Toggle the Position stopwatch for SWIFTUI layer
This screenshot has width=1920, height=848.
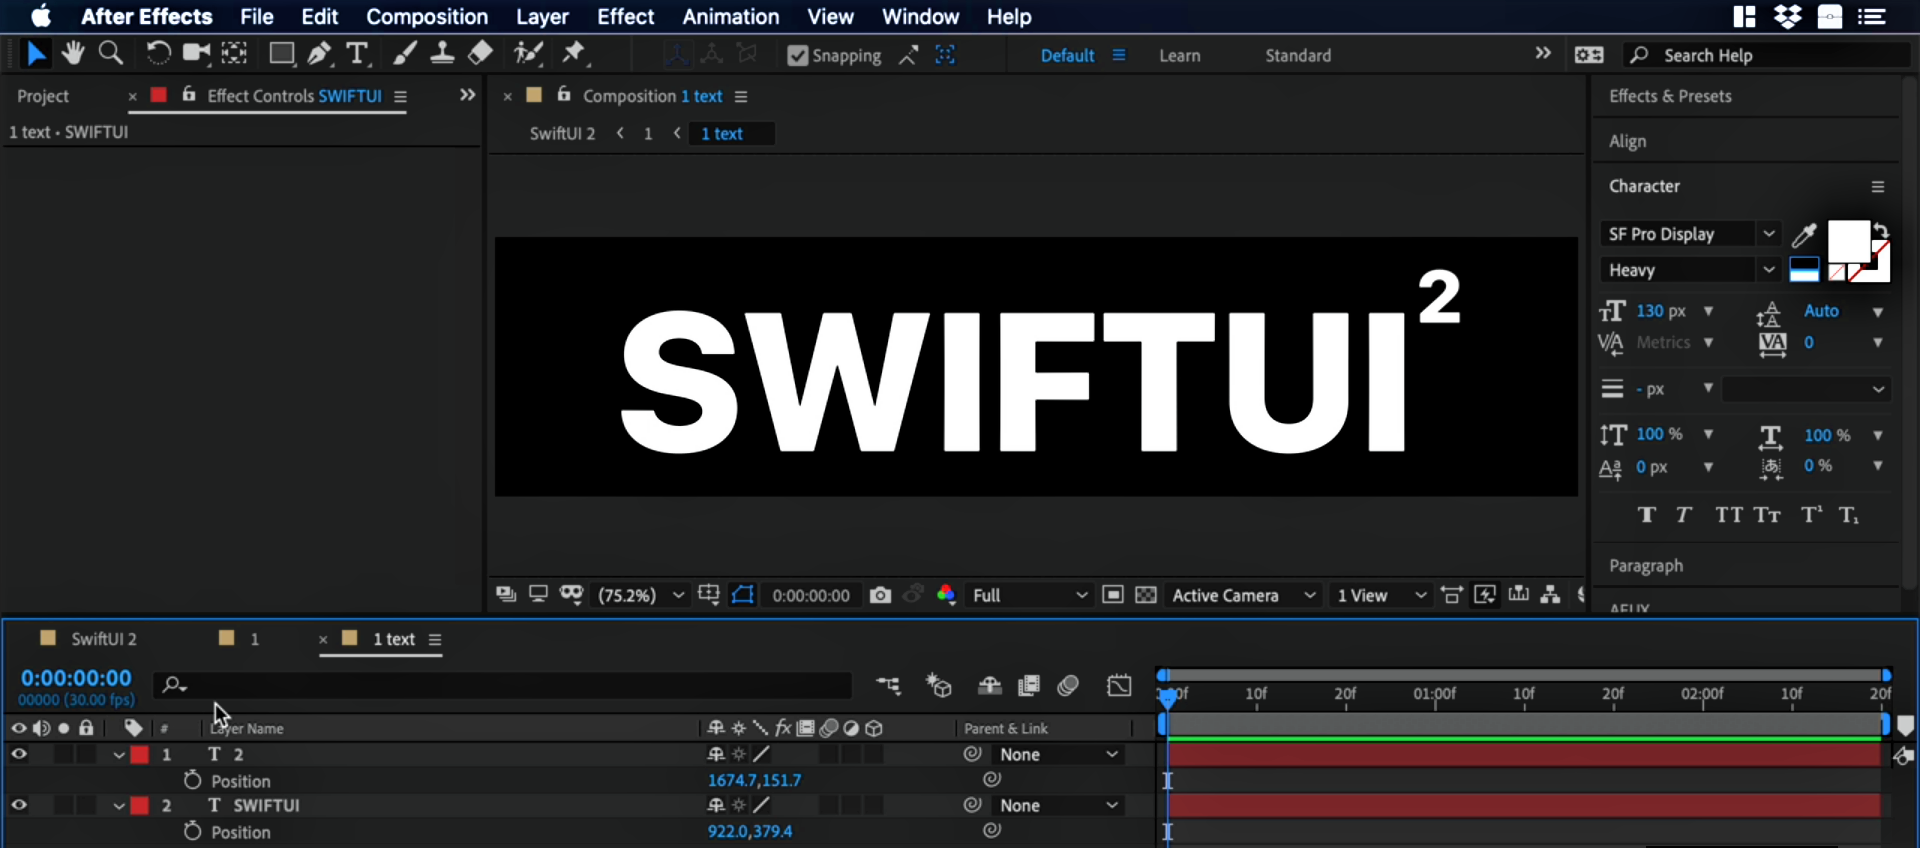(x=193, y=831)
